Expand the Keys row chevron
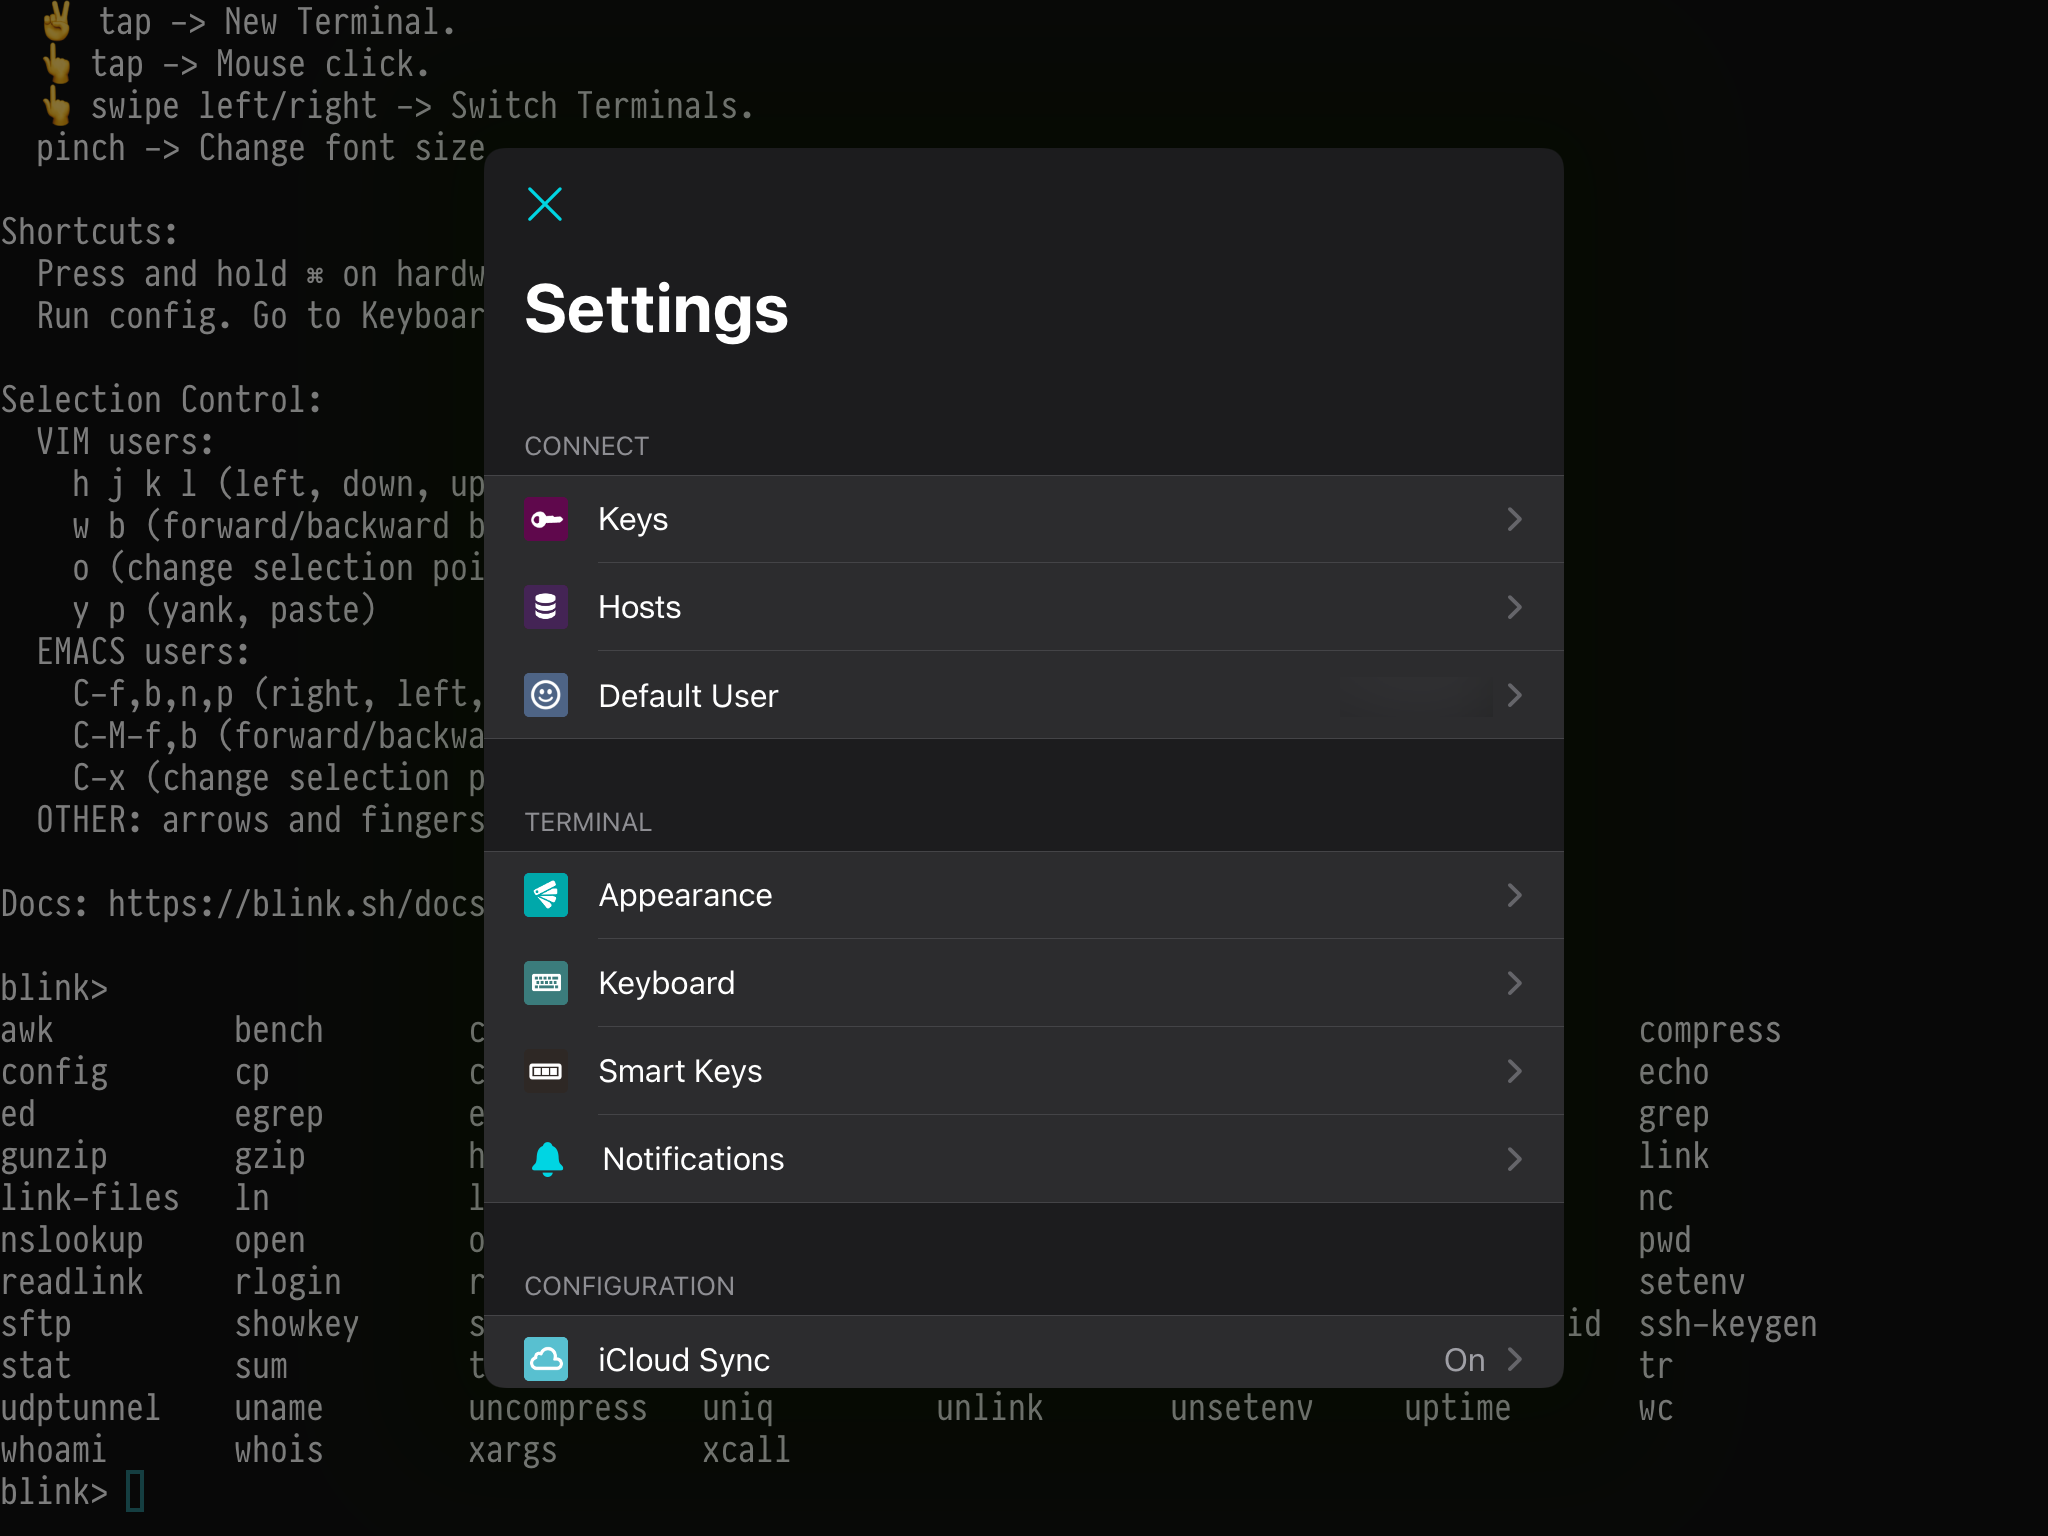 click(1514, 519)
